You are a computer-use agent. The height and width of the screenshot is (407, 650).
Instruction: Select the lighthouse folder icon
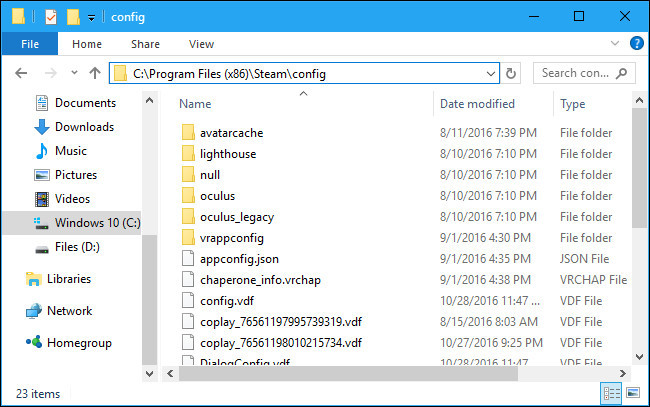tap(188, 154)
